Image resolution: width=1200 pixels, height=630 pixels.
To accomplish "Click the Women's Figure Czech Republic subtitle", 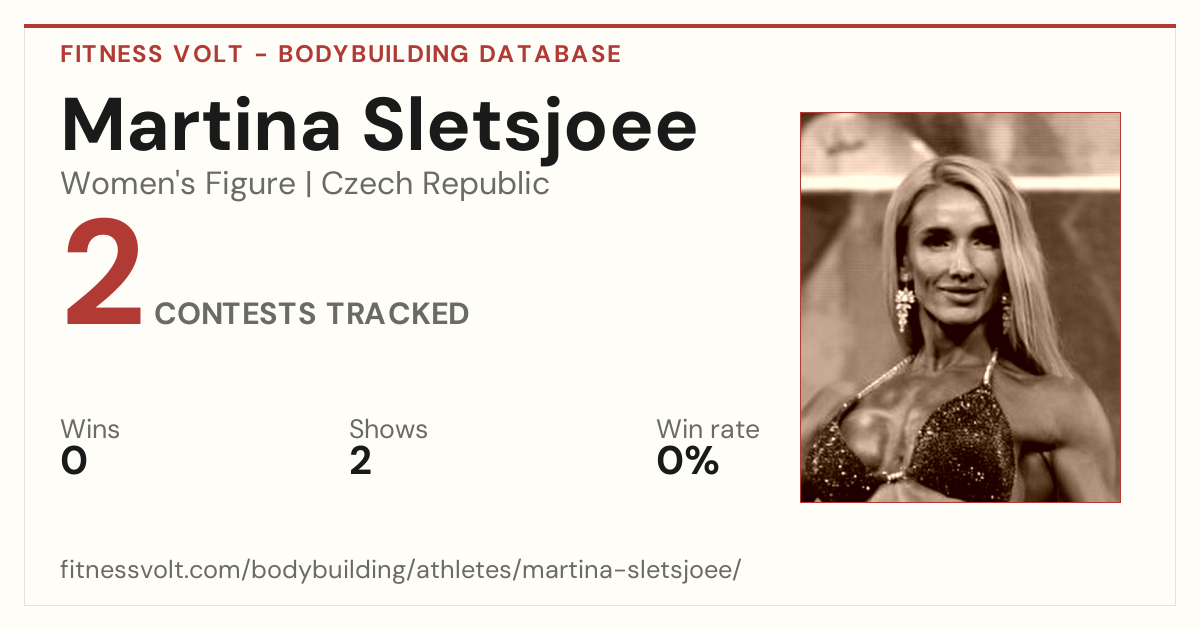I will 305,184.
